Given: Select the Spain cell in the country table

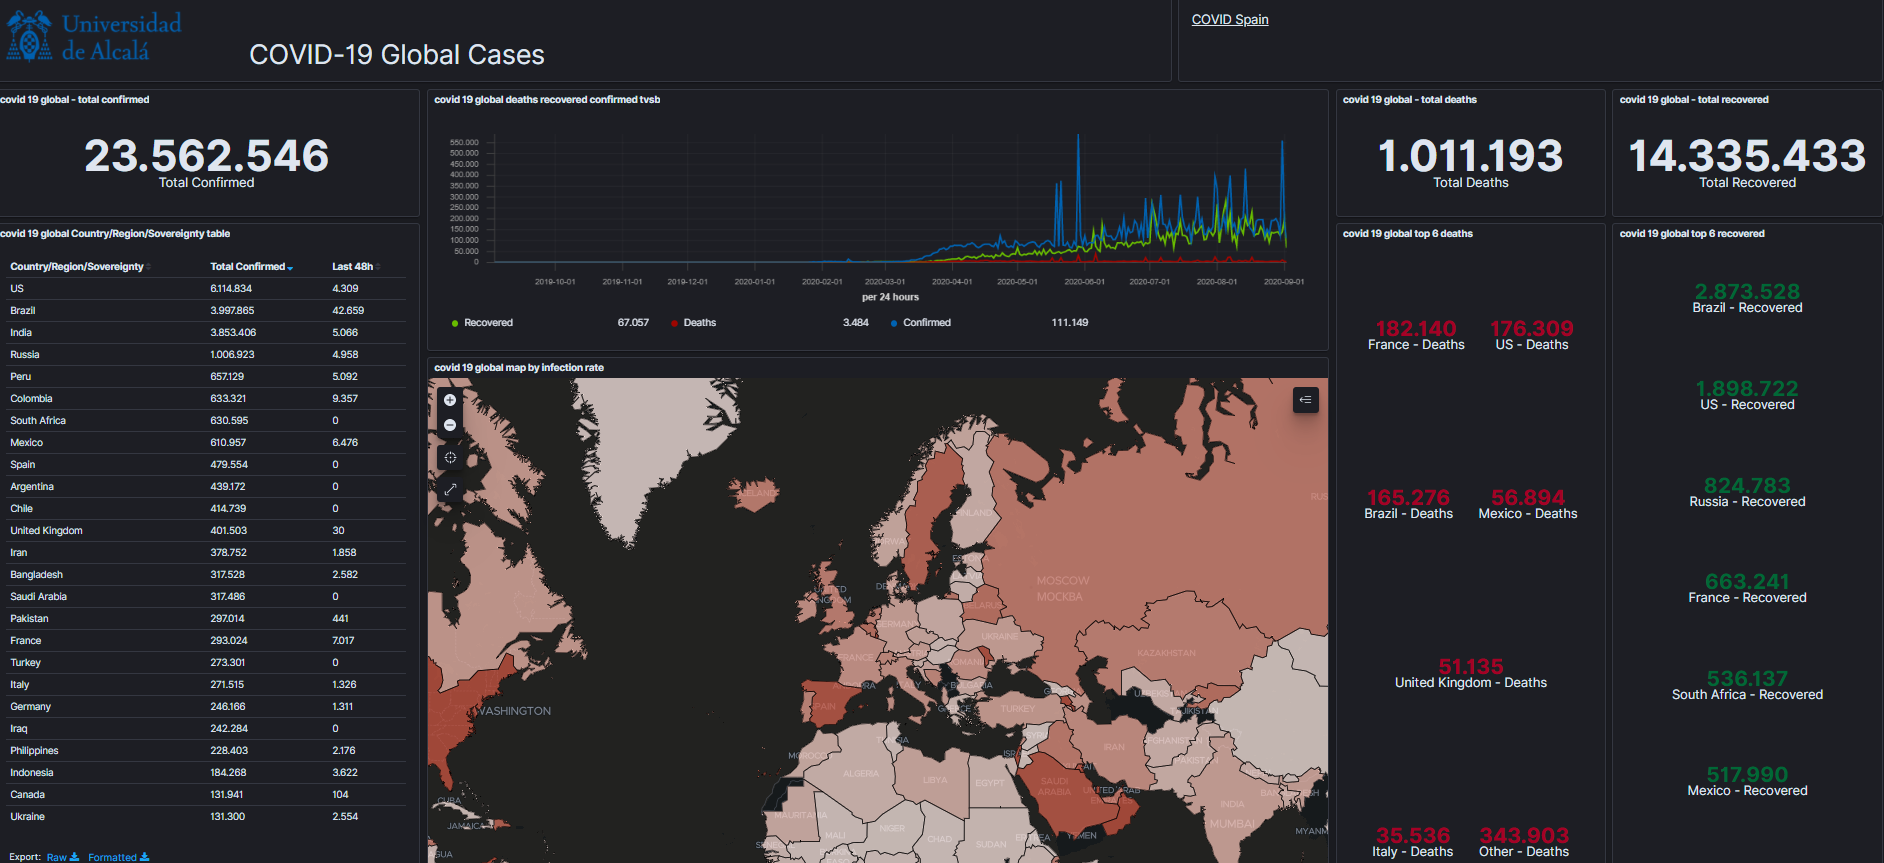Looking at the screenshot, I should (x=23, y=465).
